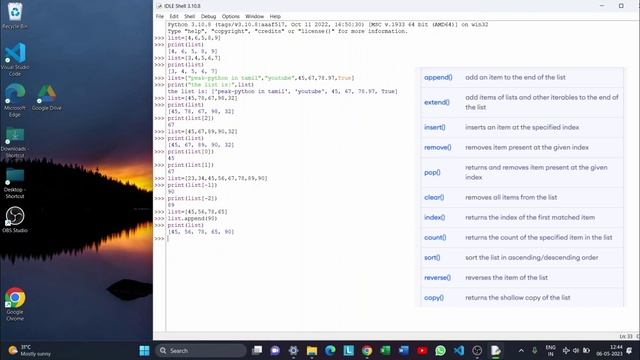Click the remove() method link

click(x=438, y=147)
